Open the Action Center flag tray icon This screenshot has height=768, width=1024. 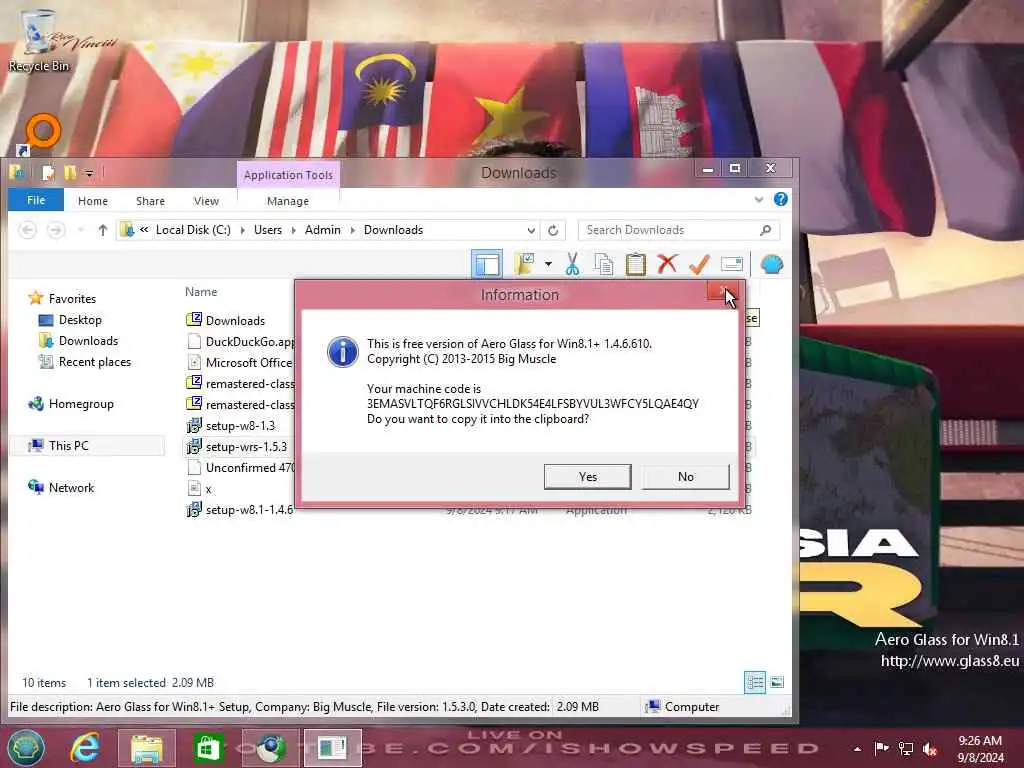click(882, 748)
